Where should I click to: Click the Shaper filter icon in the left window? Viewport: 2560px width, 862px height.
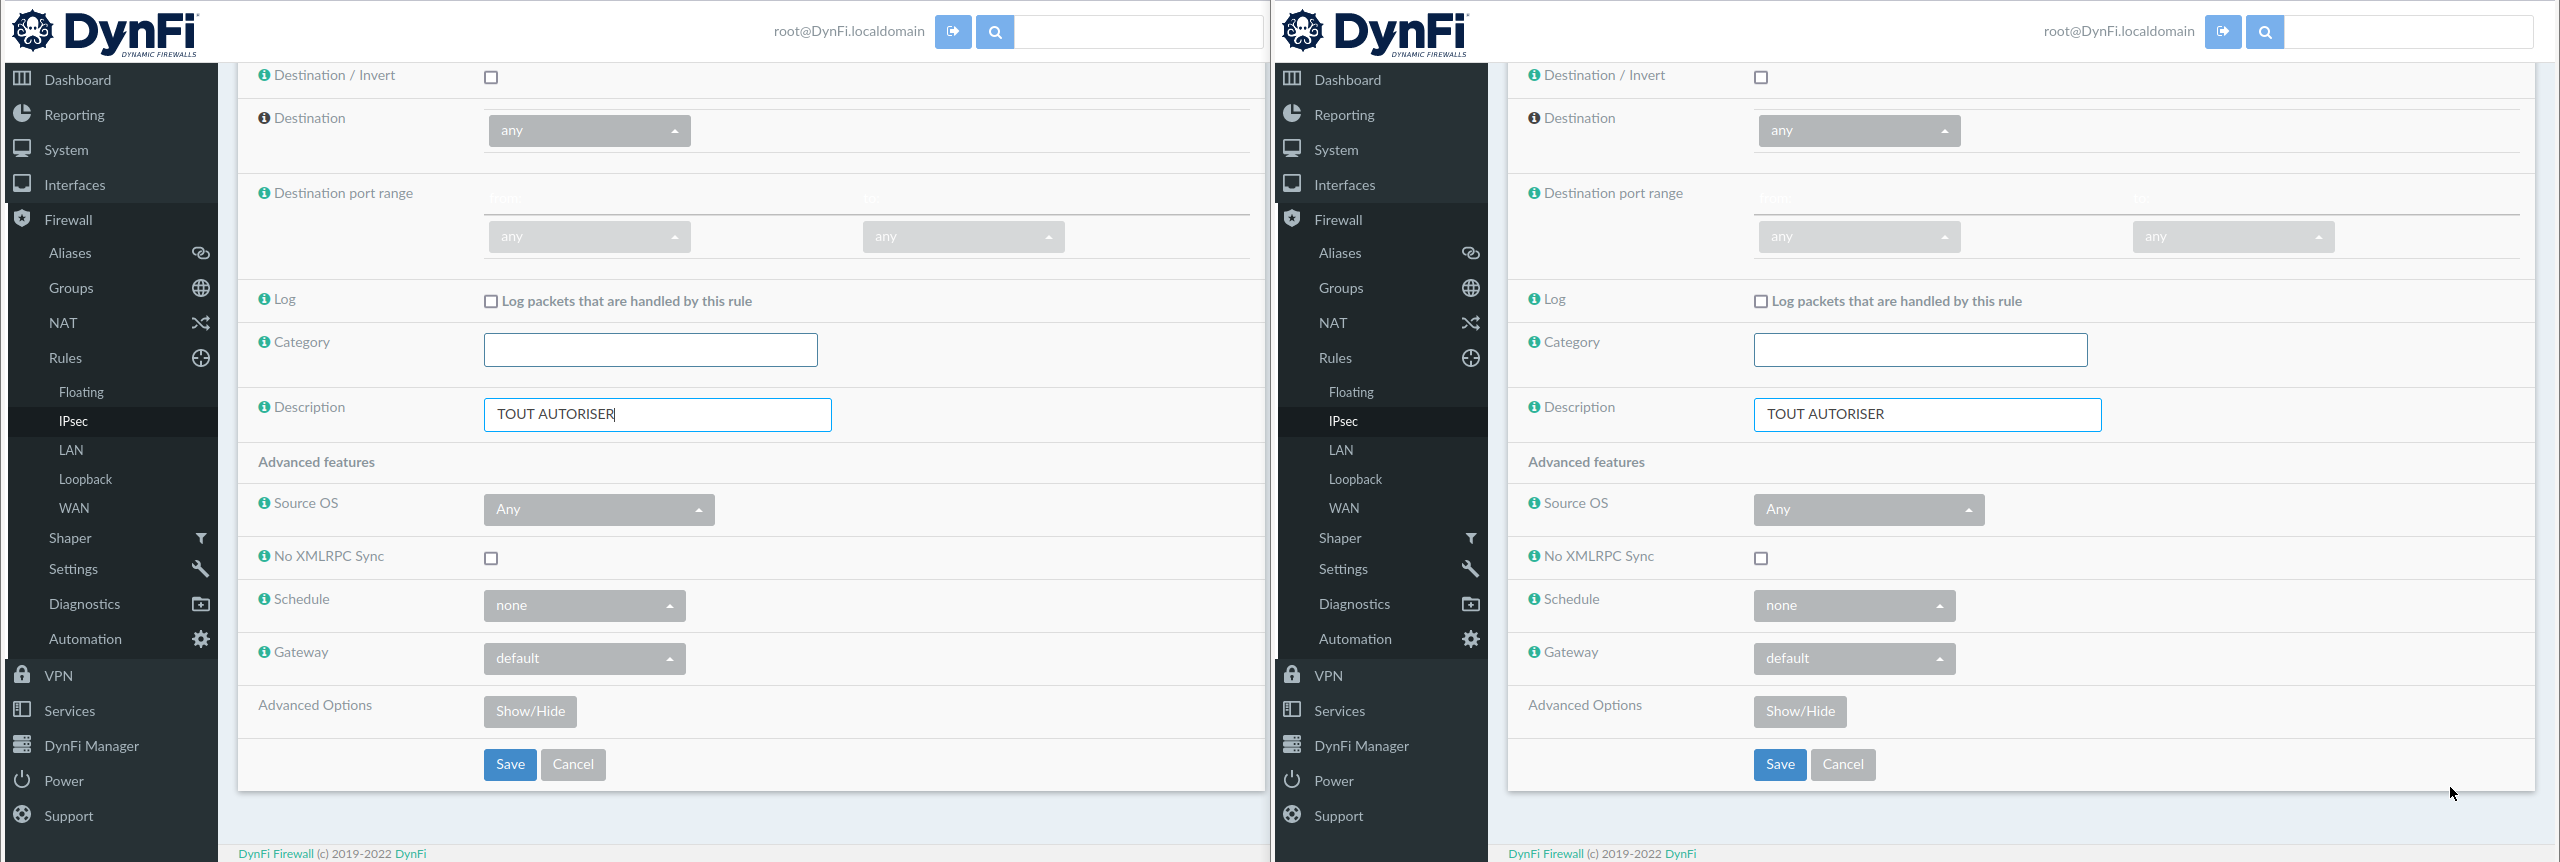(x=200, y=539)
